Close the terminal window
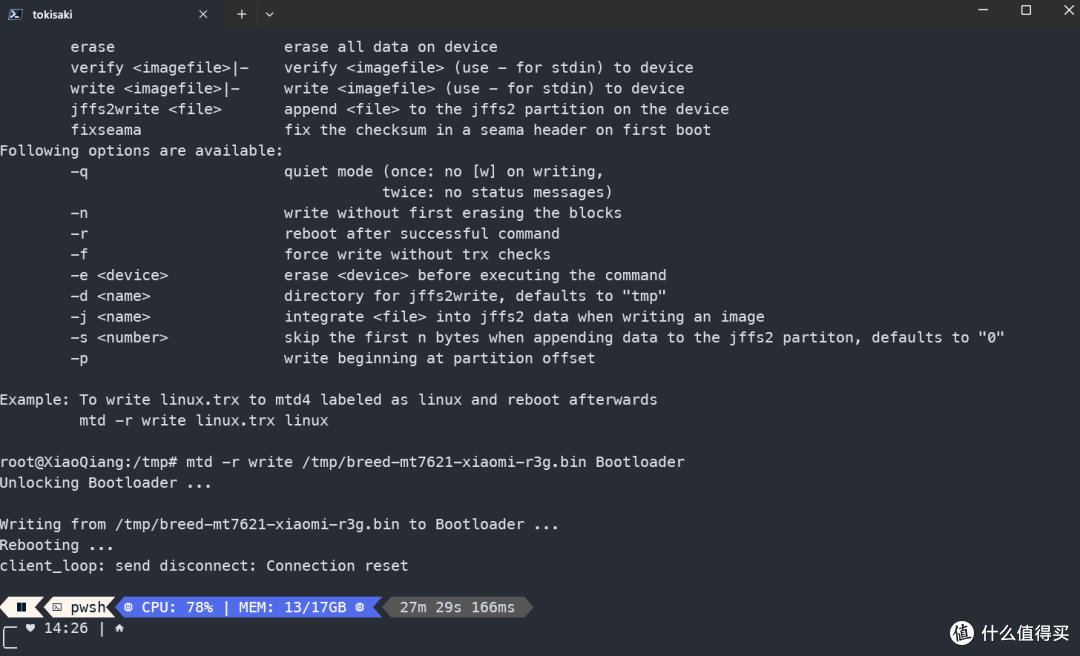 point(1069,10)
